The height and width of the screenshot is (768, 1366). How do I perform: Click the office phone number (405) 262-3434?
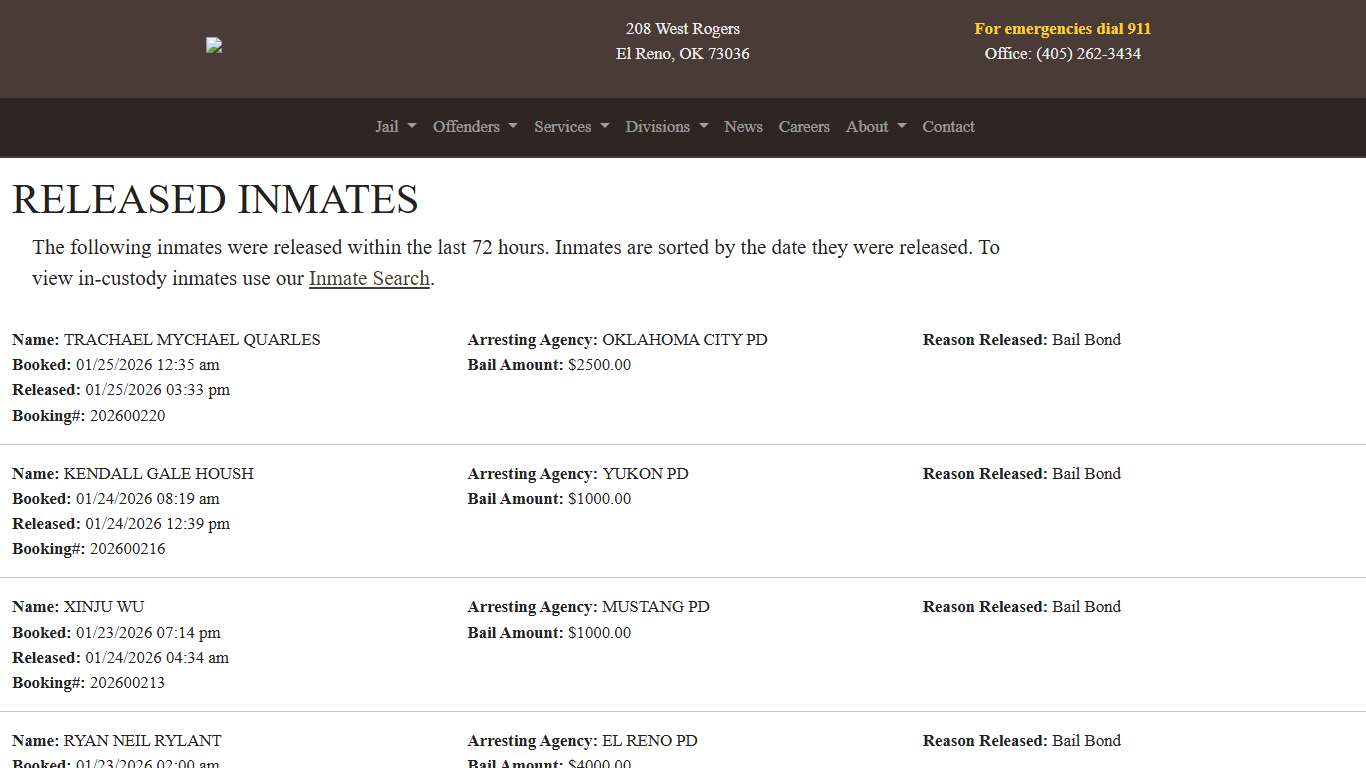(x=1088, y=54)
